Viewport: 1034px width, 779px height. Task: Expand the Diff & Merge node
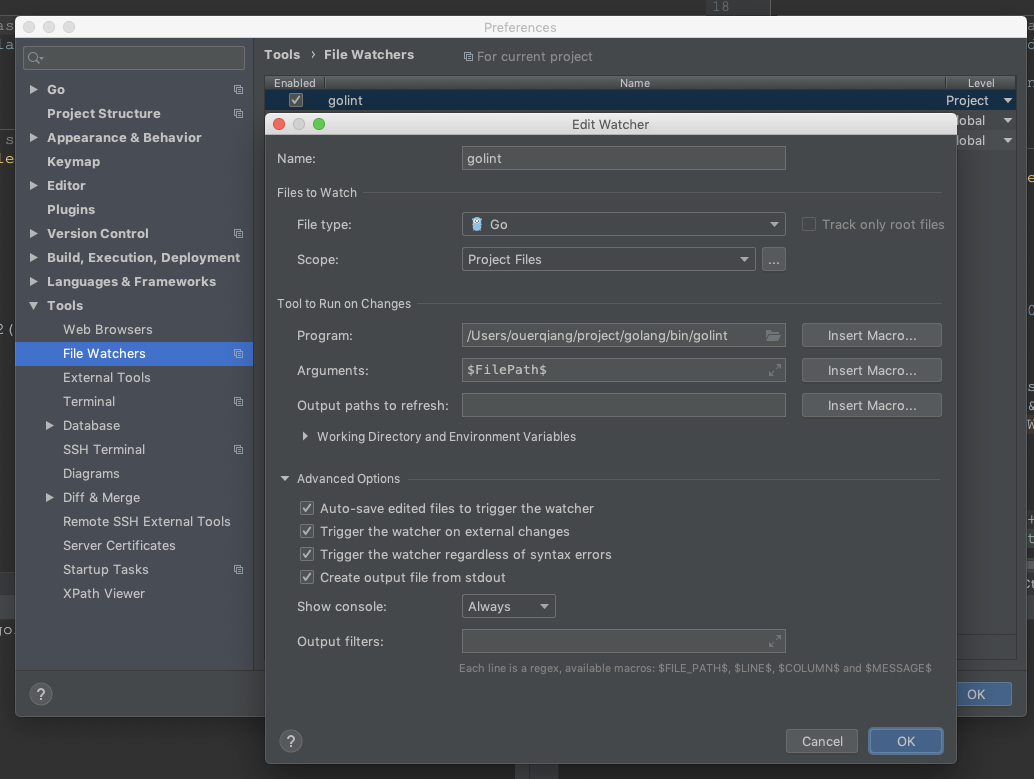point(49,497)
